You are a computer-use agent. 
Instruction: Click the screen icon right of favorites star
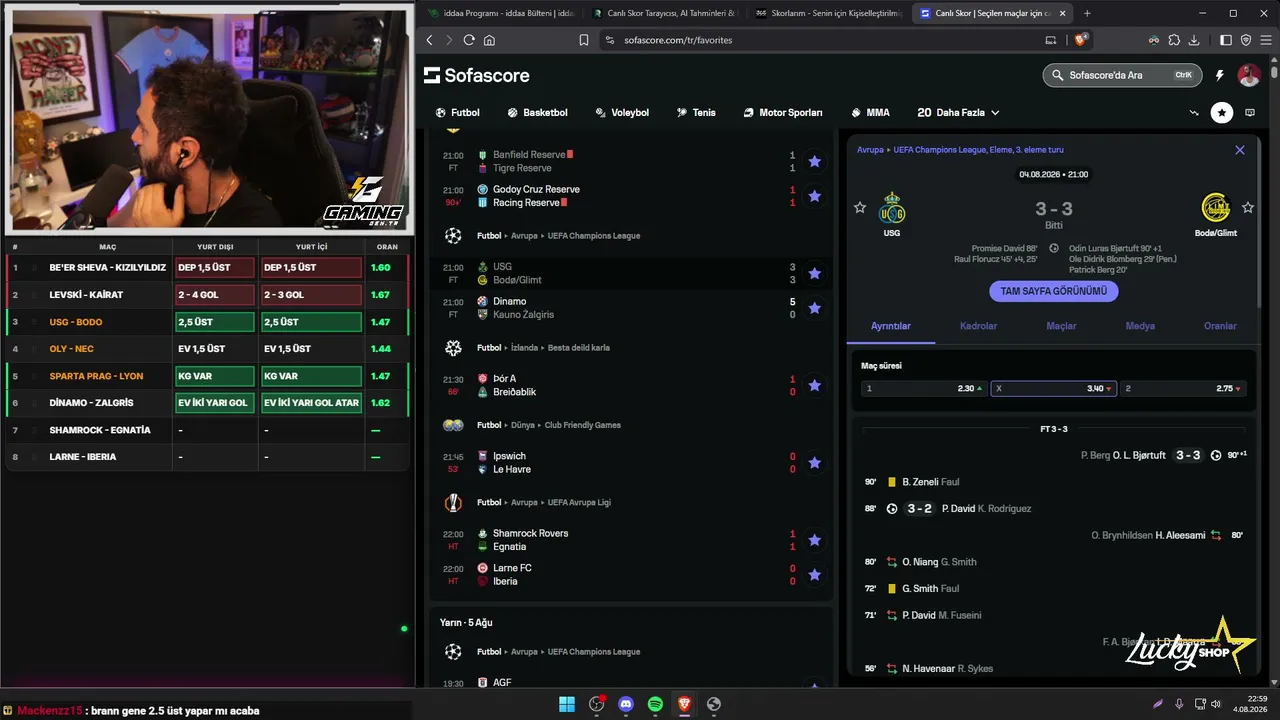1250,113
